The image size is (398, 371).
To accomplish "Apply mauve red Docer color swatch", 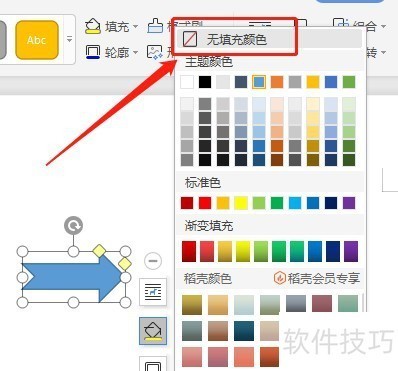I will coord(322,303).
